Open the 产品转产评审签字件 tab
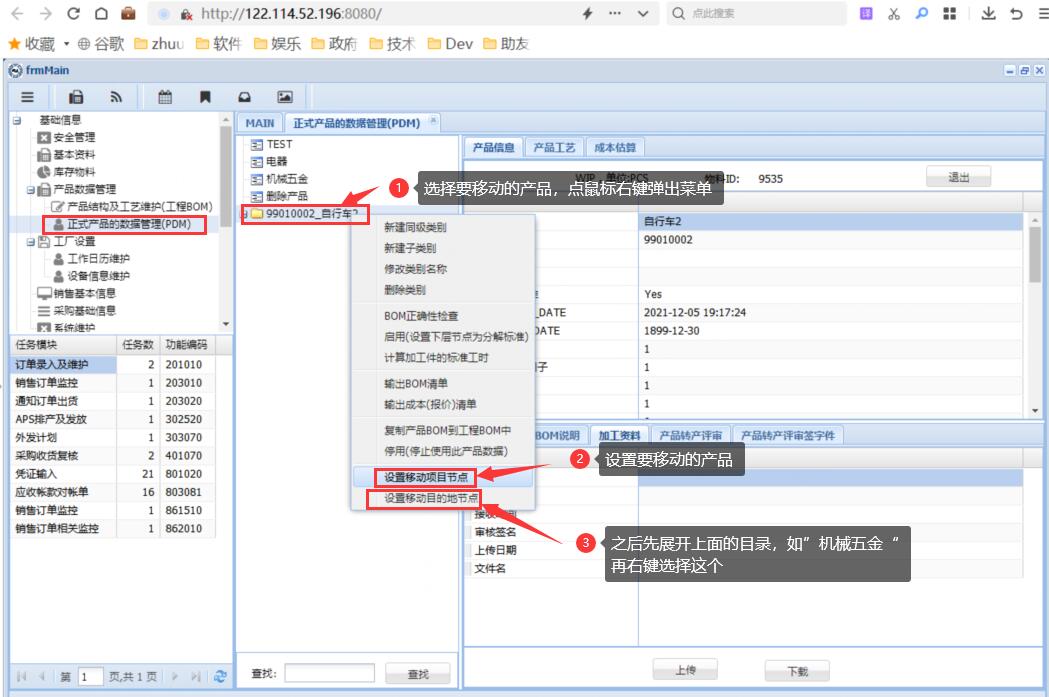Screen dimensions: 1049x697 tap(787, 435)
